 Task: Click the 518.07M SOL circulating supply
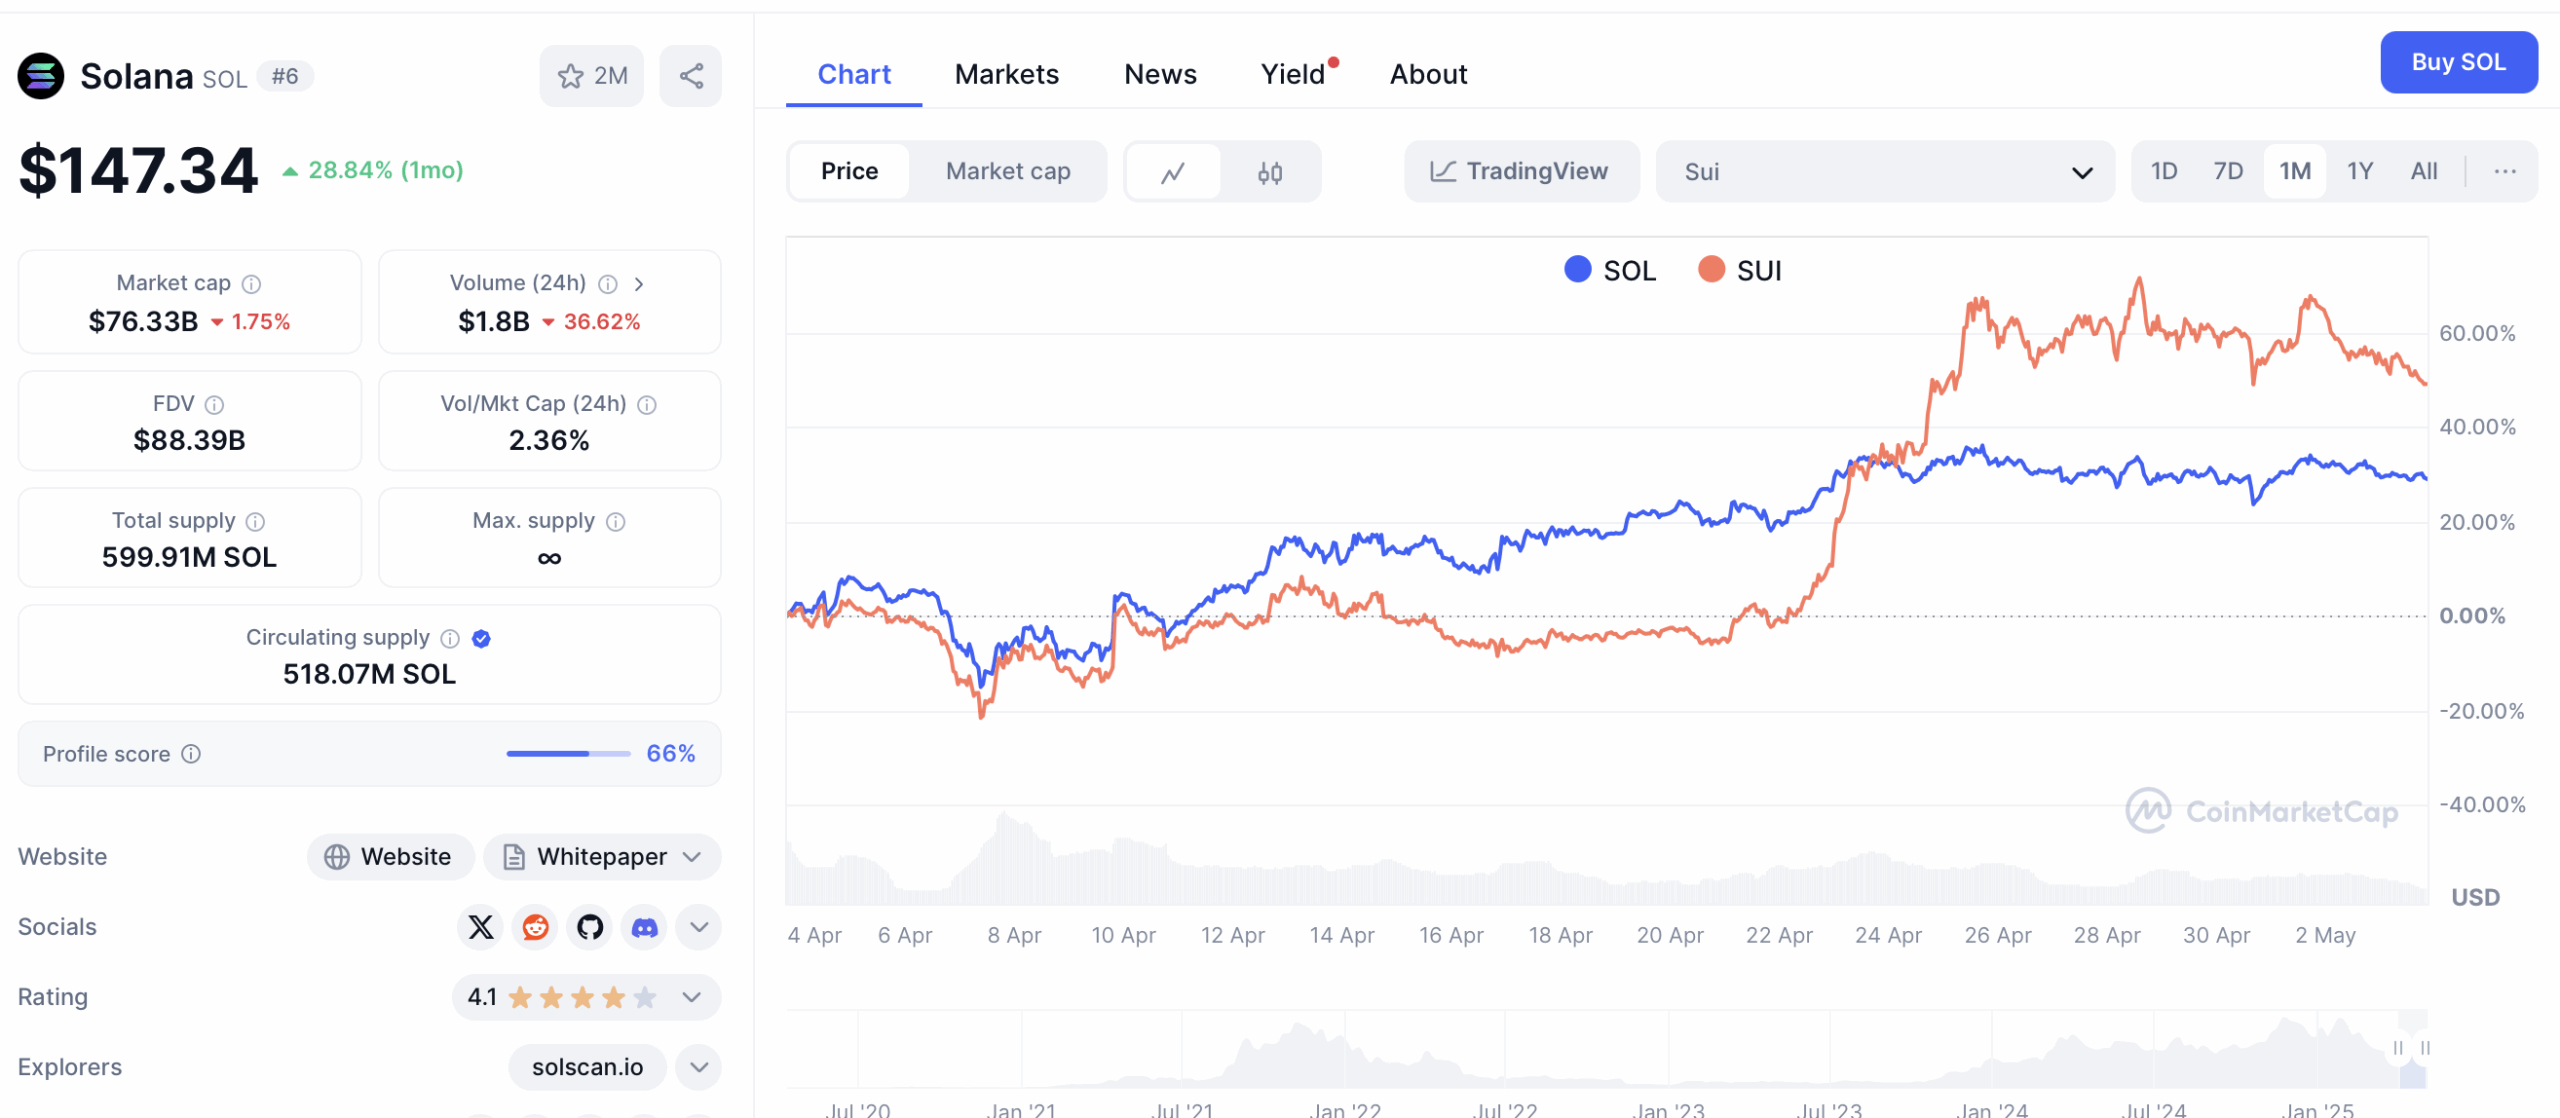[369, 674]
